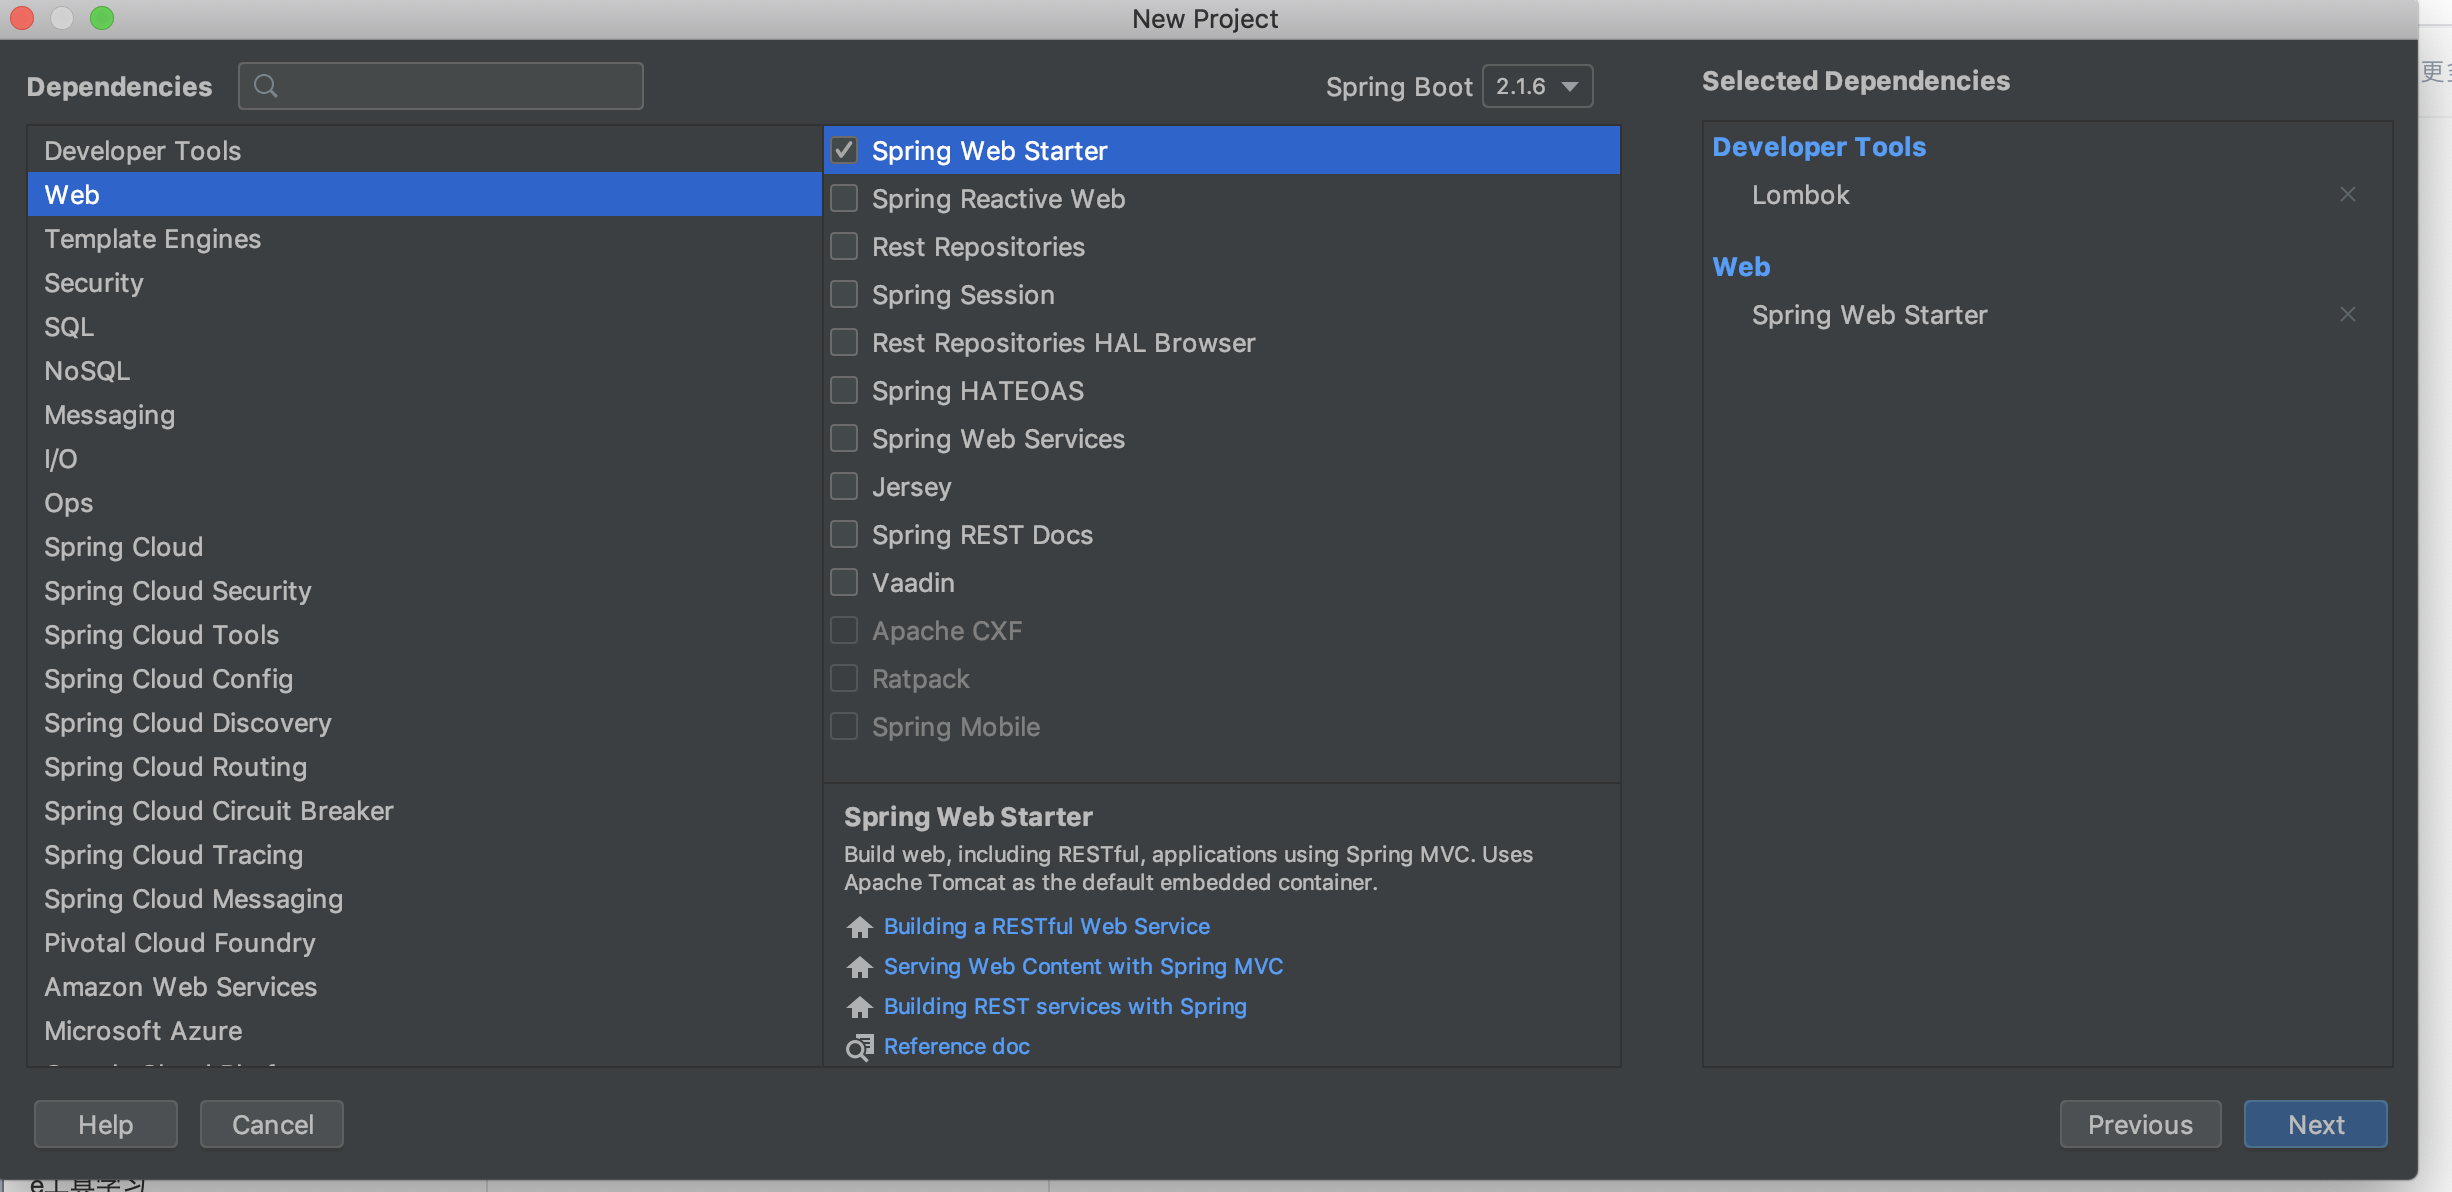Go back with the Previous button
Viewport: 2452px width, 1192px height.
point(2140,1124)
